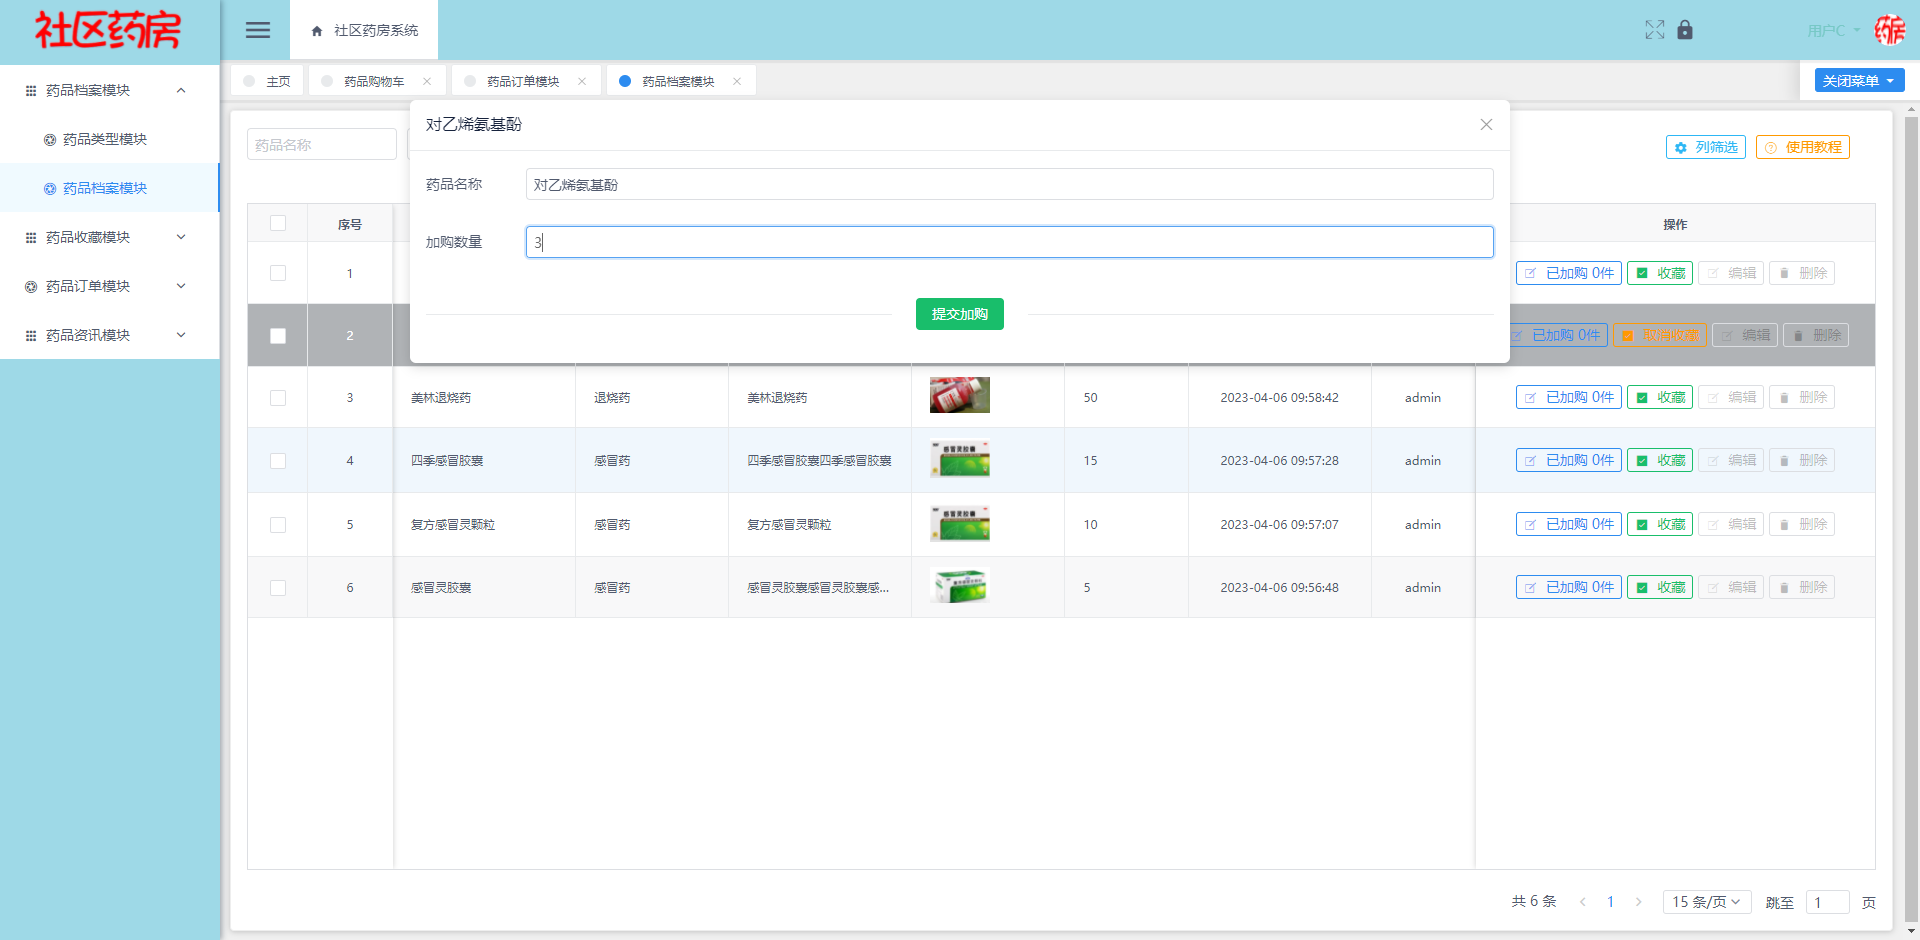Click the 药品名称 field in dialog
The height and width of the screenshot is (940, 1920).
[x=1010, y=184]
